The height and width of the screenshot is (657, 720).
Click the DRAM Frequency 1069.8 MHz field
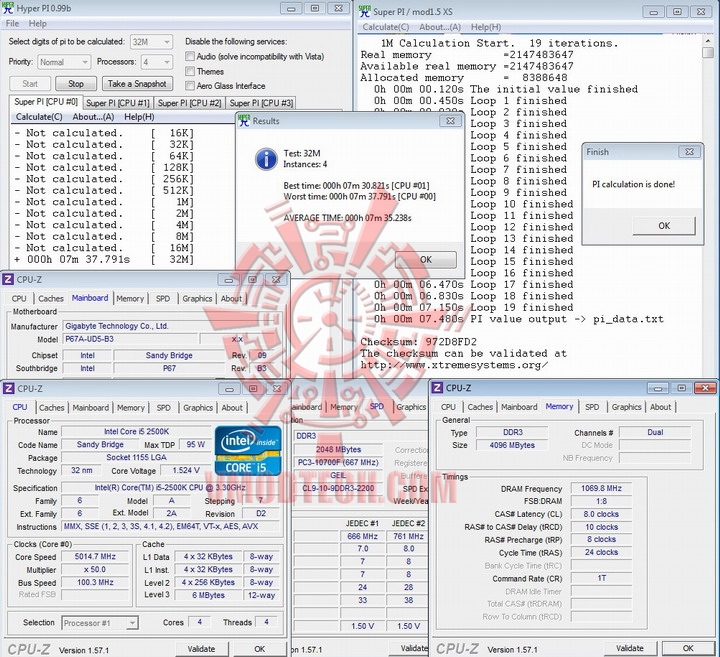601,488
